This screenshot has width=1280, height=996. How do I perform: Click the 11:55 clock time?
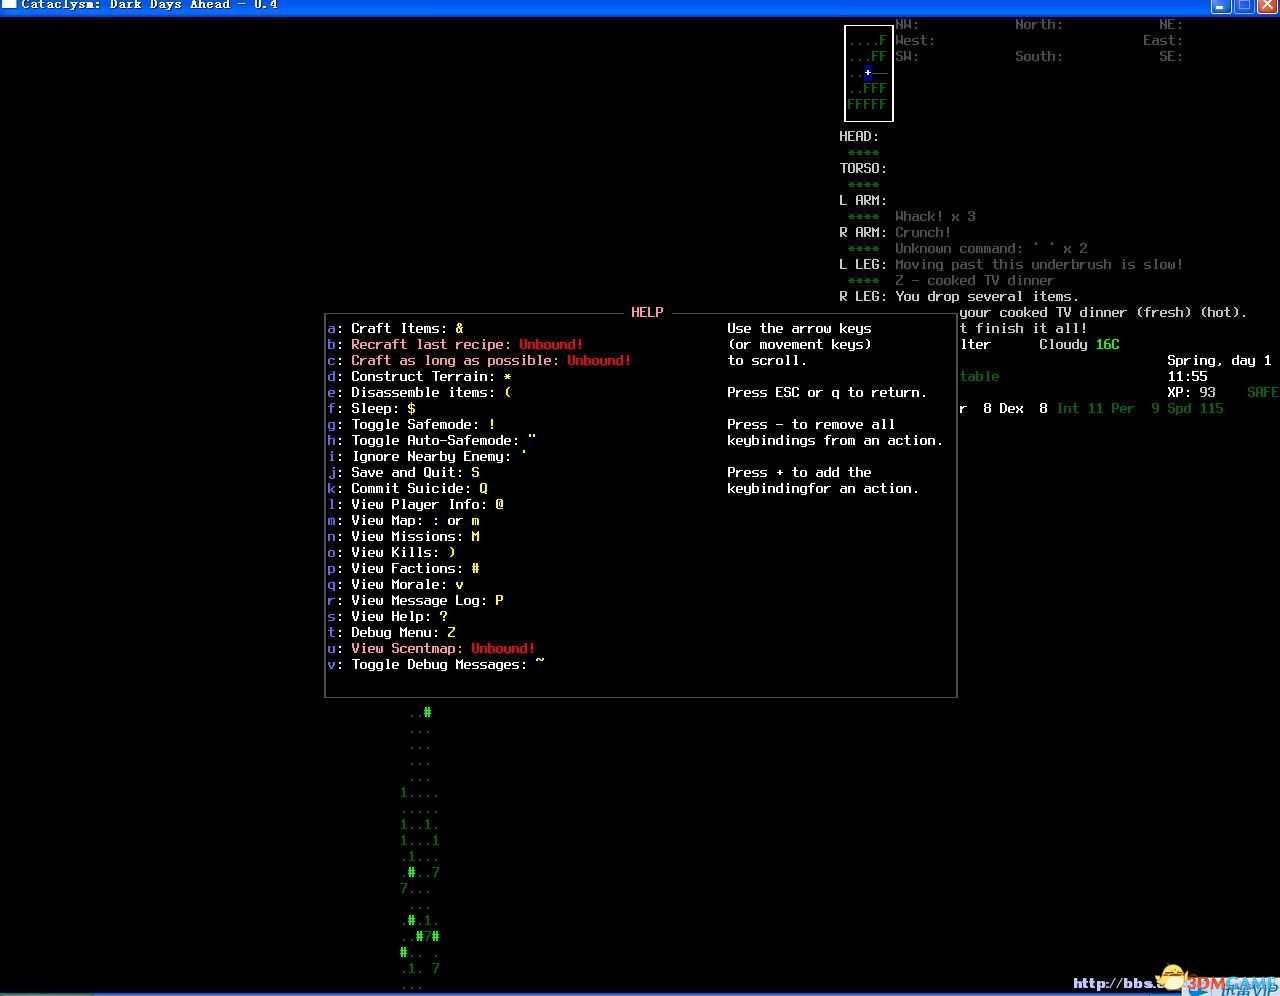1187,376
